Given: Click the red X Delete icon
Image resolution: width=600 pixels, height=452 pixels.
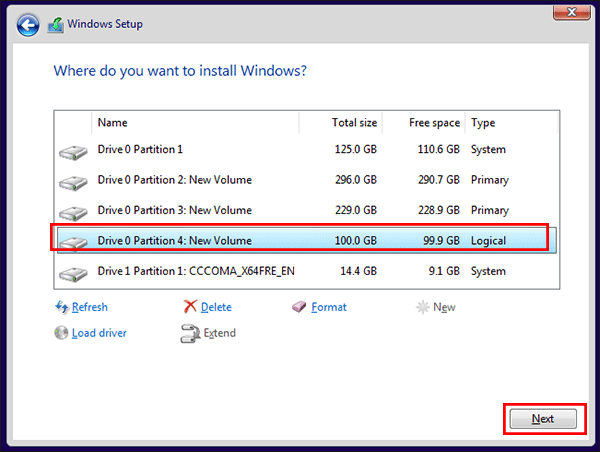Looking at the screenshot, I should 189,307.
